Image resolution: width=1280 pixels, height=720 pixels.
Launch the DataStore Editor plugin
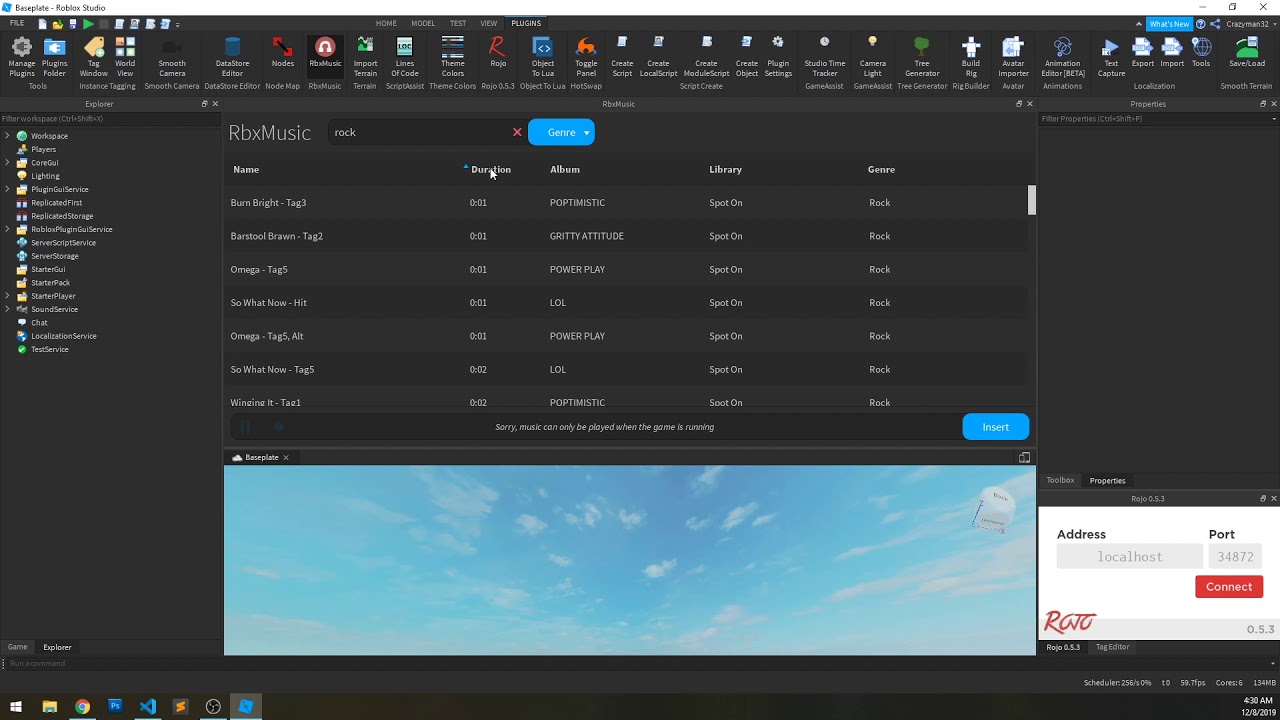coord(232,58)
